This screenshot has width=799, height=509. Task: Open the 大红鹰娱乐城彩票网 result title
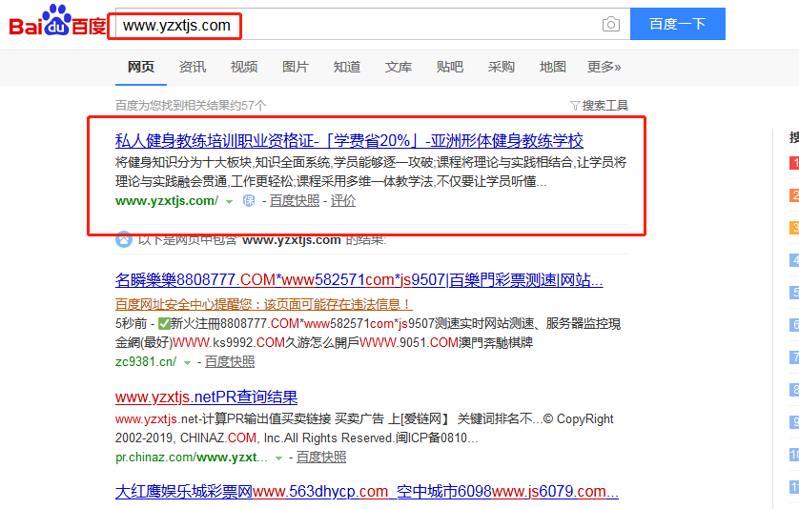tap(366, 492)
